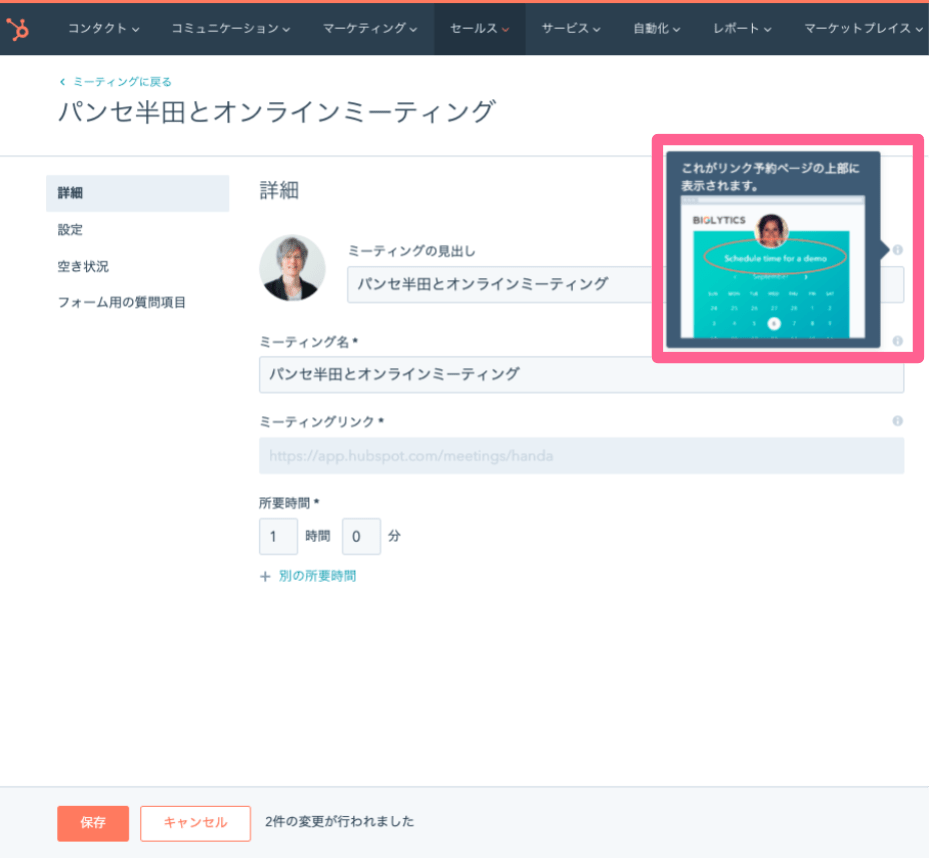Click the back arrow next to ミーティングに戻る

pos(63,82)
